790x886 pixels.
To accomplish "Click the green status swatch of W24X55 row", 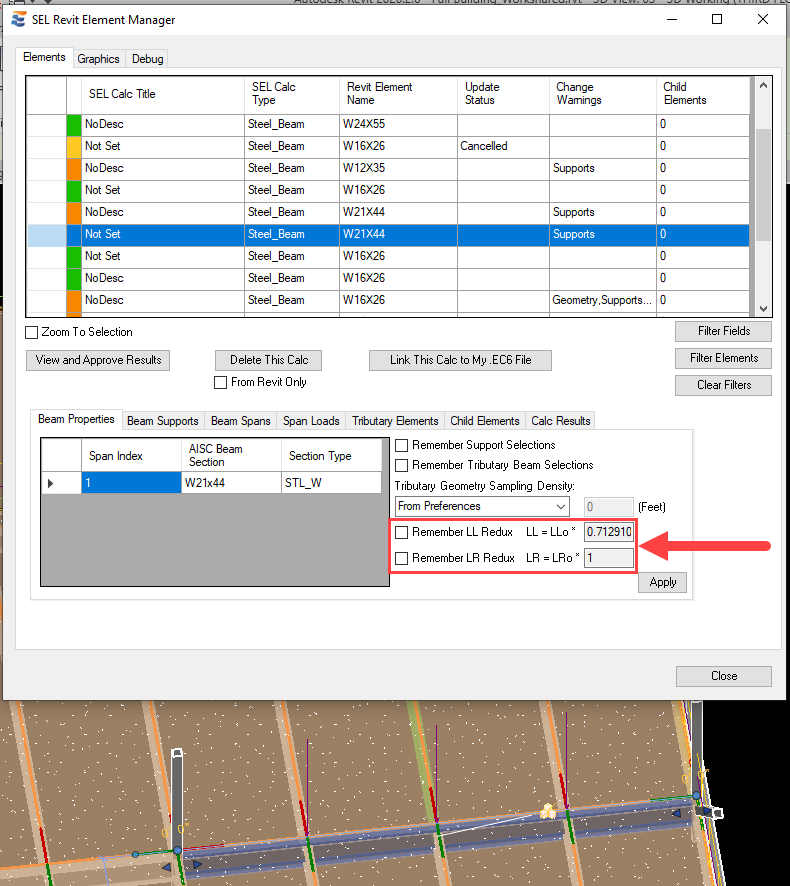I will tap(74, 125).
